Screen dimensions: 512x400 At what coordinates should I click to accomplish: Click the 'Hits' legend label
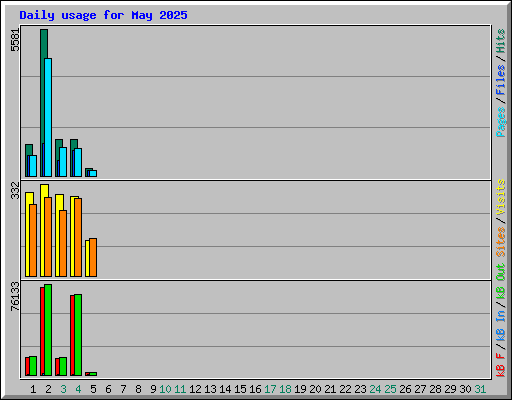tap(500, 41)
